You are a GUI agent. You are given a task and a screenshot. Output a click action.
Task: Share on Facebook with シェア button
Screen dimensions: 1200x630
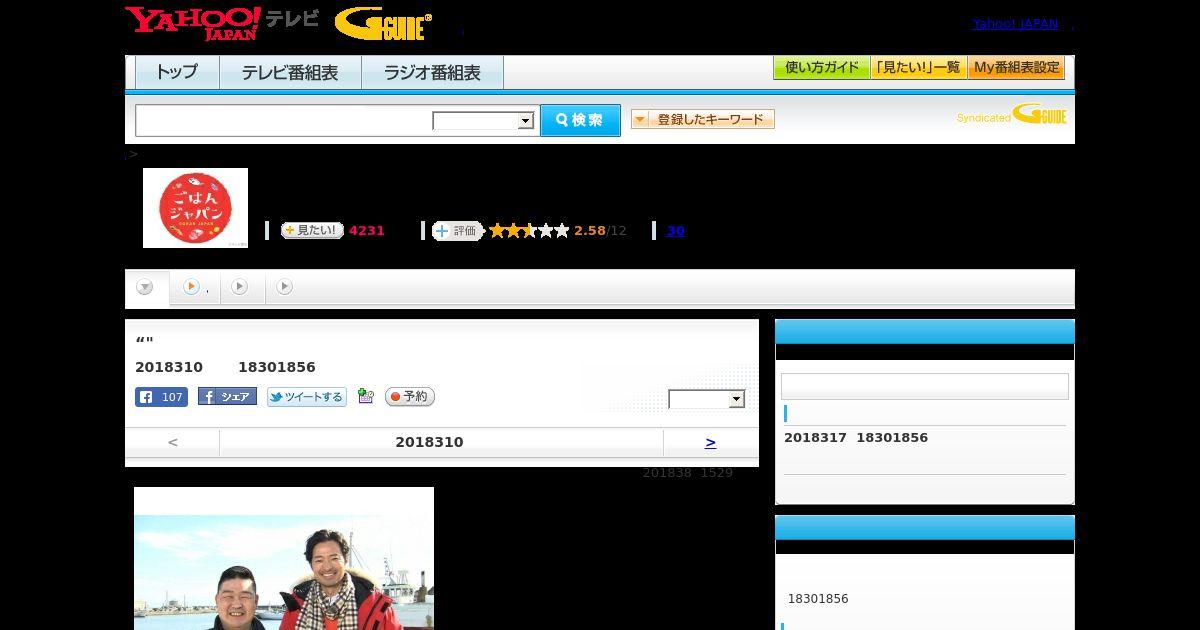(x=227, y=397)
